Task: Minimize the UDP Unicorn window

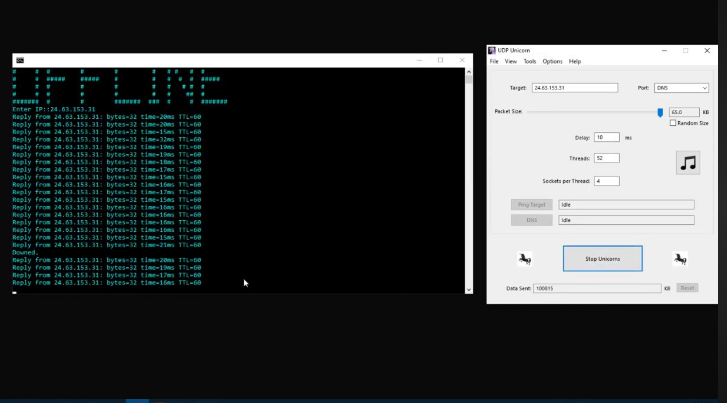Action: 664,51
